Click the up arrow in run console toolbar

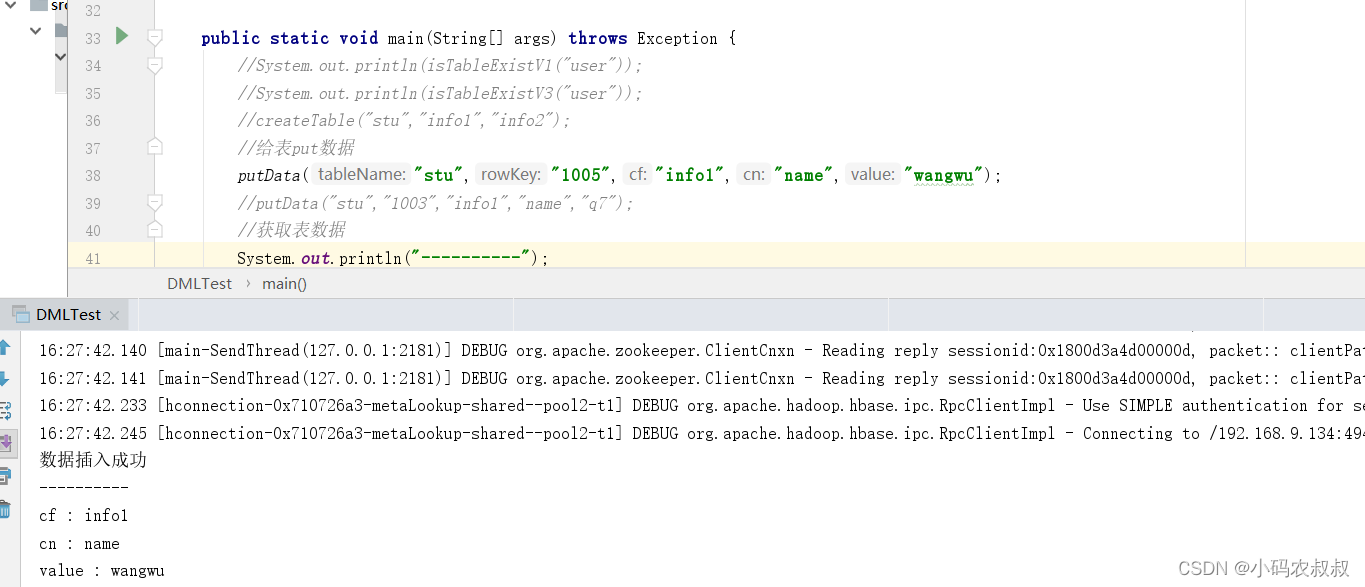tap(4, 348)
